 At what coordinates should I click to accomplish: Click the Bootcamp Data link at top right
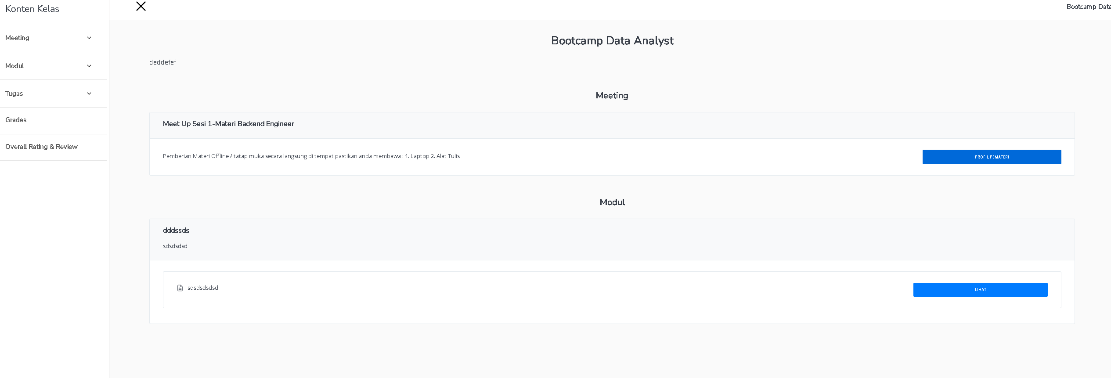coord(1088,6)
